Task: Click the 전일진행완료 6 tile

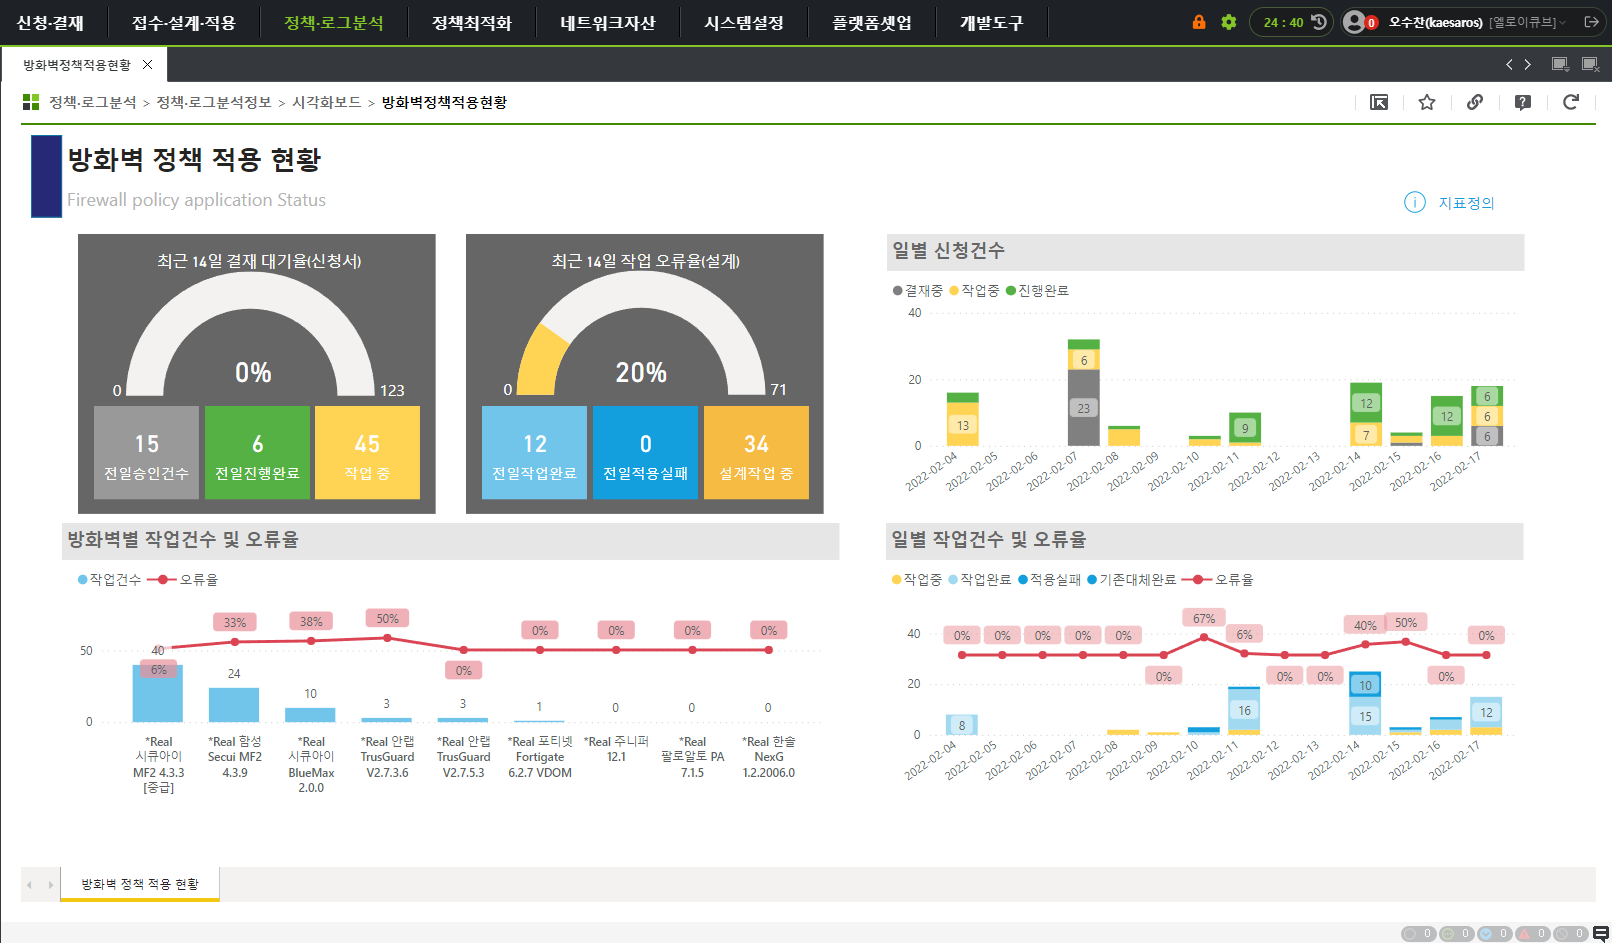Action: click(257, 452)
